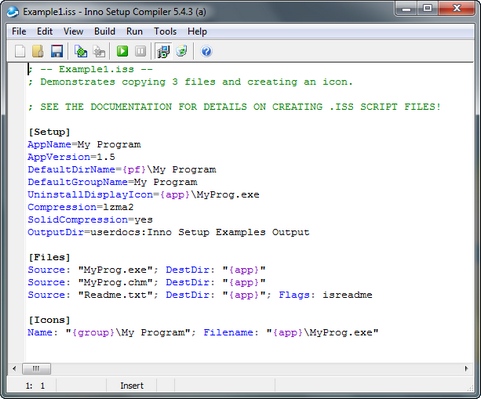This screenshot has width=481, height=399.
Task: Open a script with folder icon
Action: pyautogui.click(x=38, y=51)
